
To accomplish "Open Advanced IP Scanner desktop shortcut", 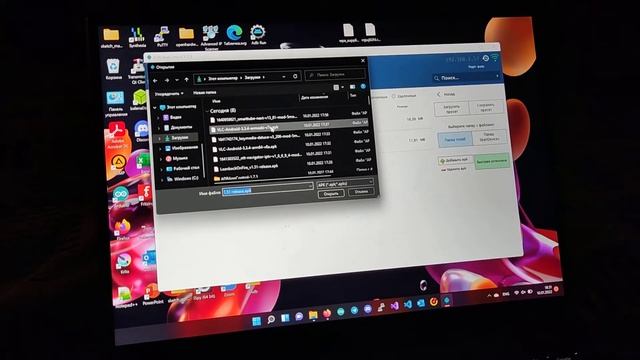I will [x=211, y=38].
